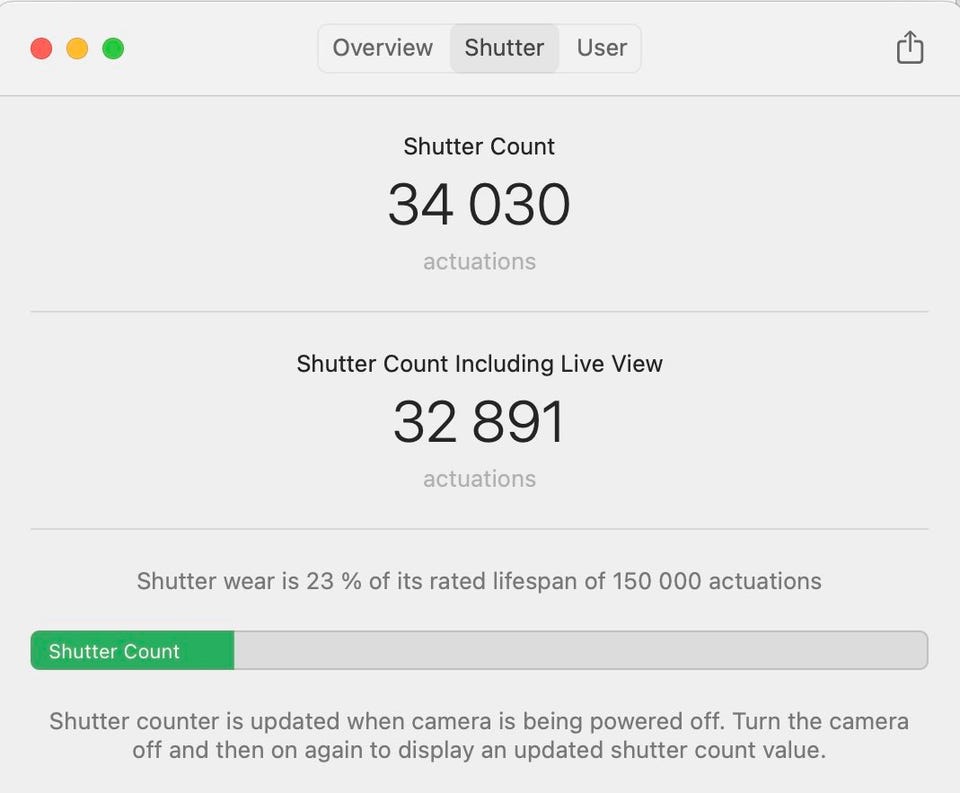The width and height of the screenshot is (960, 793).
Task: Click the white Shutter Count label in bar
Action: pyautogui.click(x=114, y=651)
